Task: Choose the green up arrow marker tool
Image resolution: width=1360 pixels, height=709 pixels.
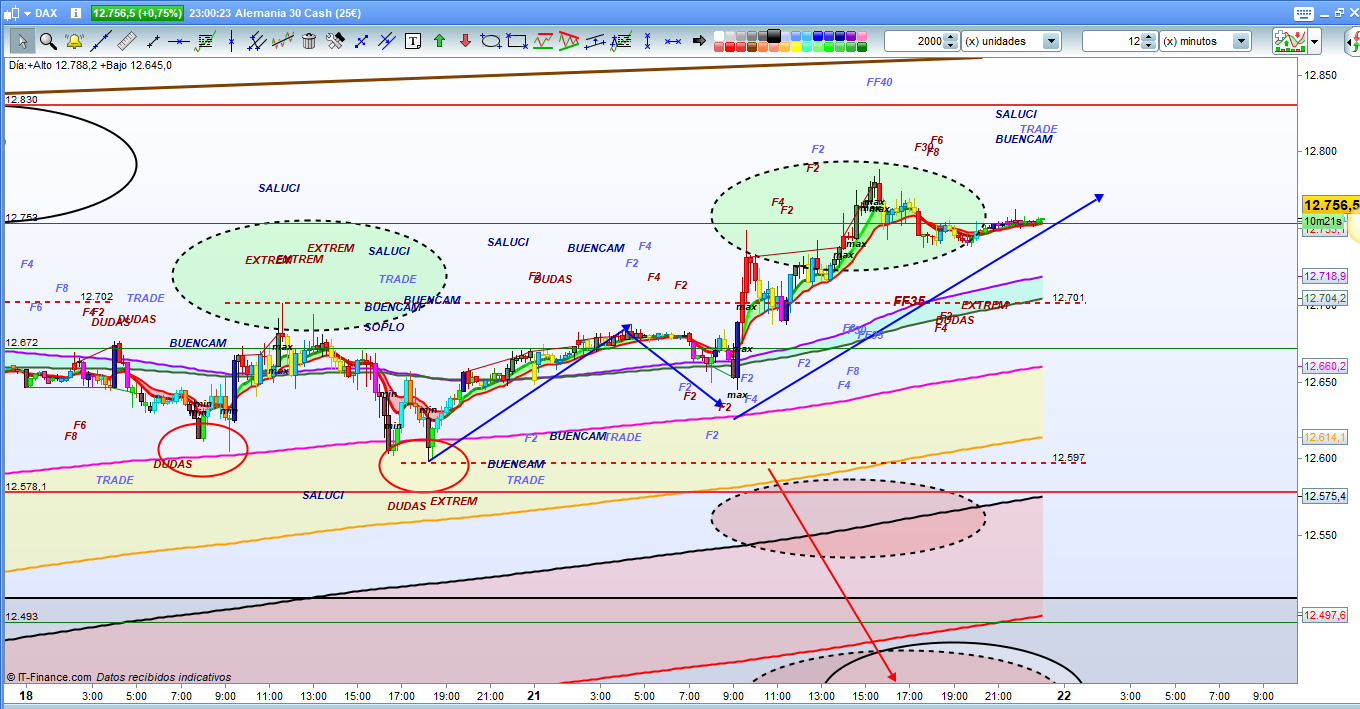Action: [x=439, y=41]
